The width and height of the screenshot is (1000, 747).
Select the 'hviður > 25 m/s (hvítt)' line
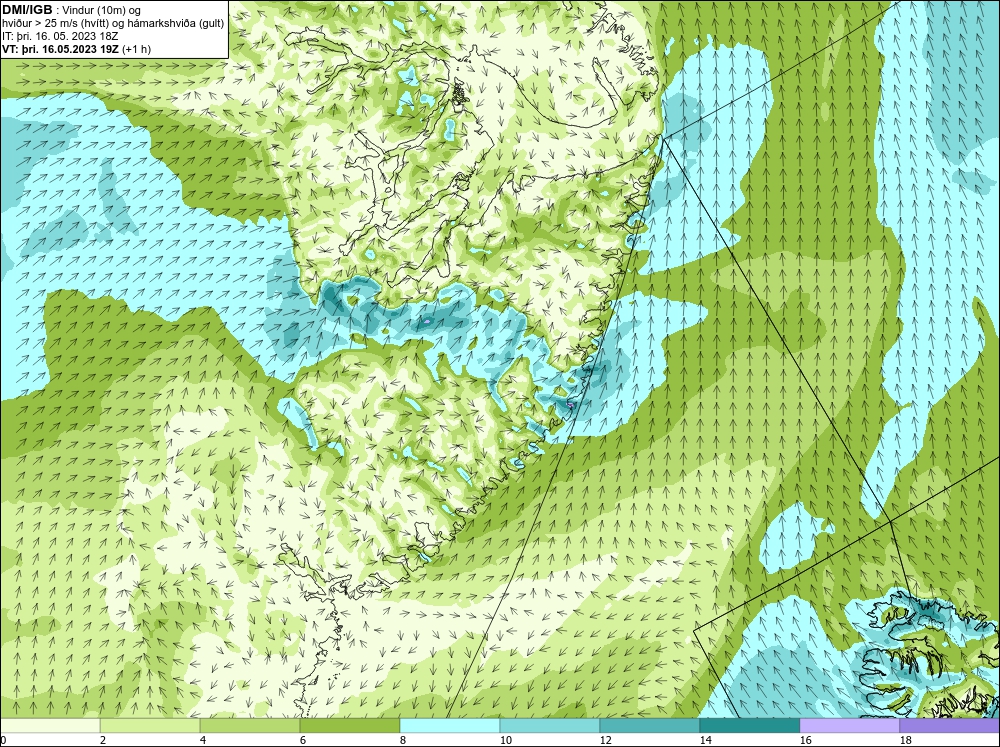(x=55, y=23)
